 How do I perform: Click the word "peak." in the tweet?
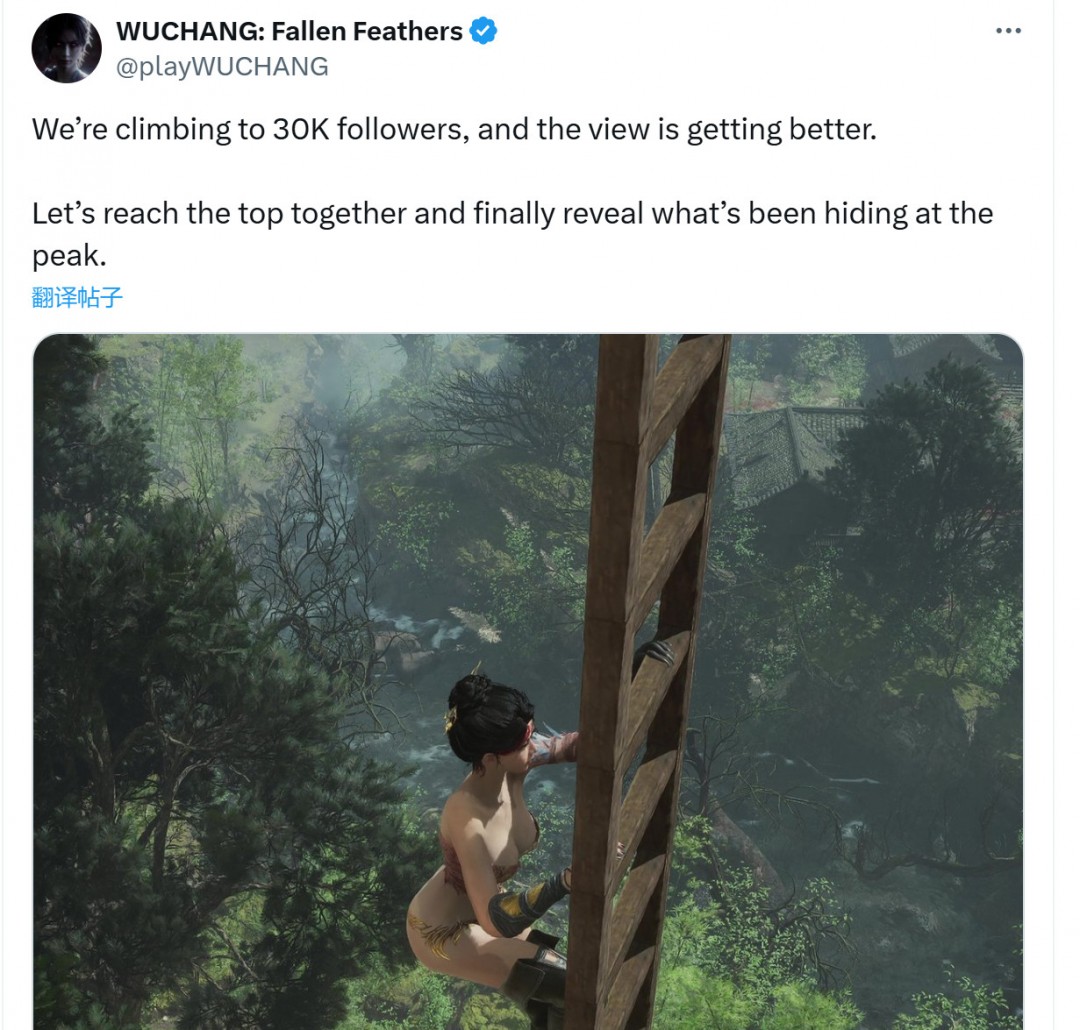[x=69, y=256]
